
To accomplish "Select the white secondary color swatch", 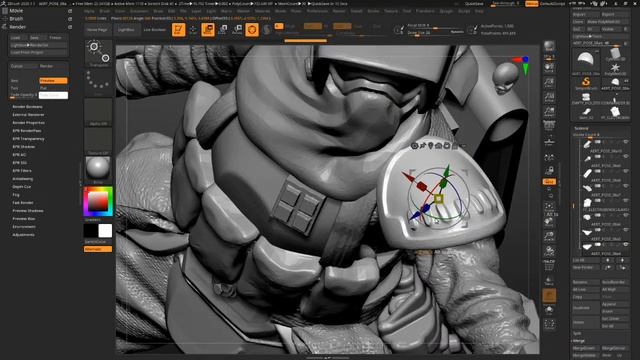I will tap(105, 231).
